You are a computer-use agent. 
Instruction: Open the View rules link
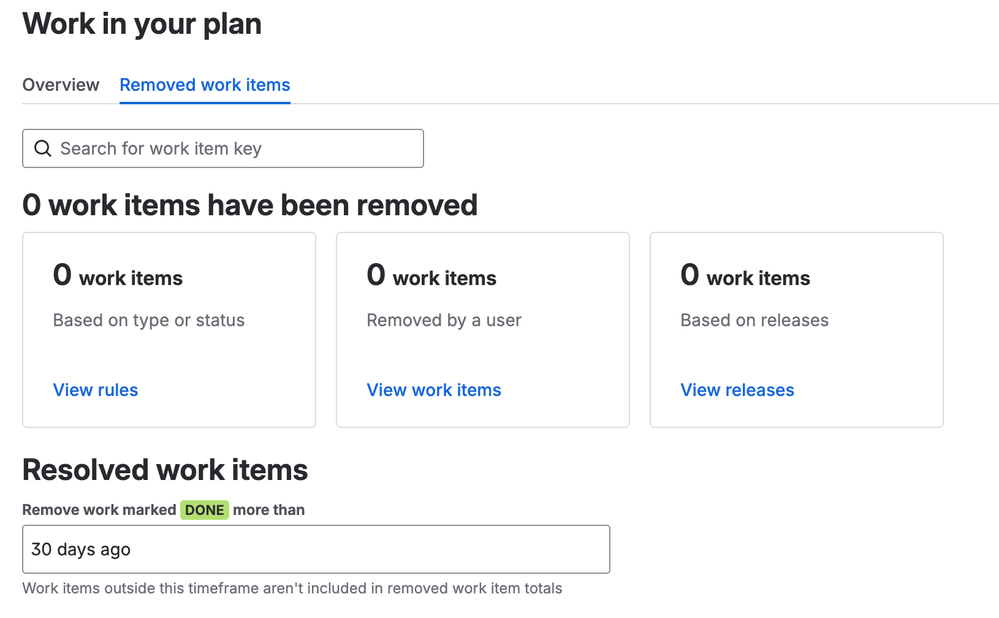[x=95, y=390]
